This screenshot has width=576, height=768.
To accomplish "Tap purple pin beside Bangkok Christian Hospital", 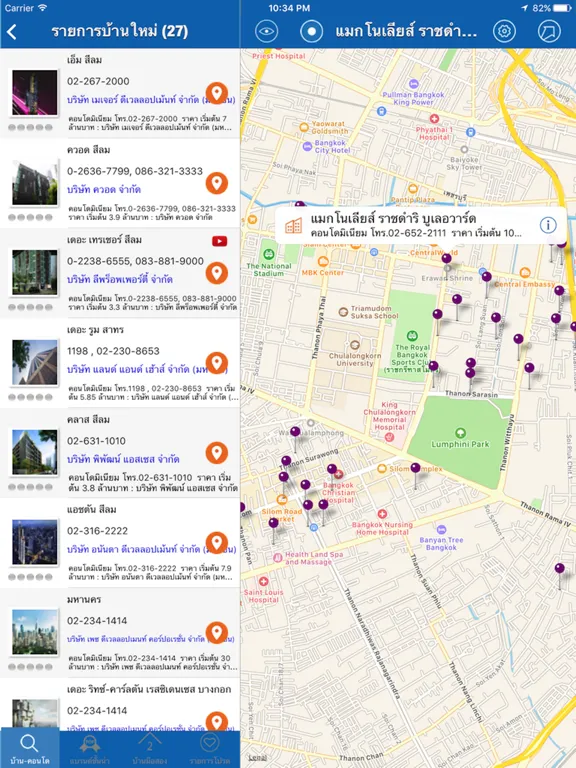I will point(332,469).
